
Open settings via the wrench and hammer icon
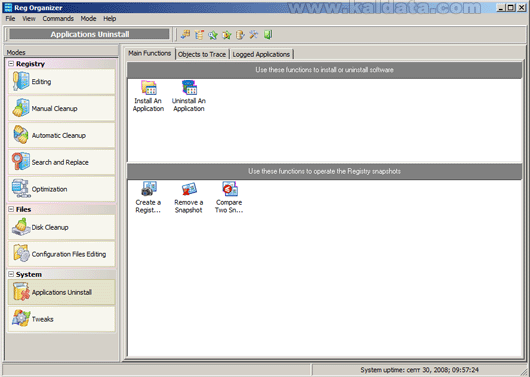[x=254, y=34]
